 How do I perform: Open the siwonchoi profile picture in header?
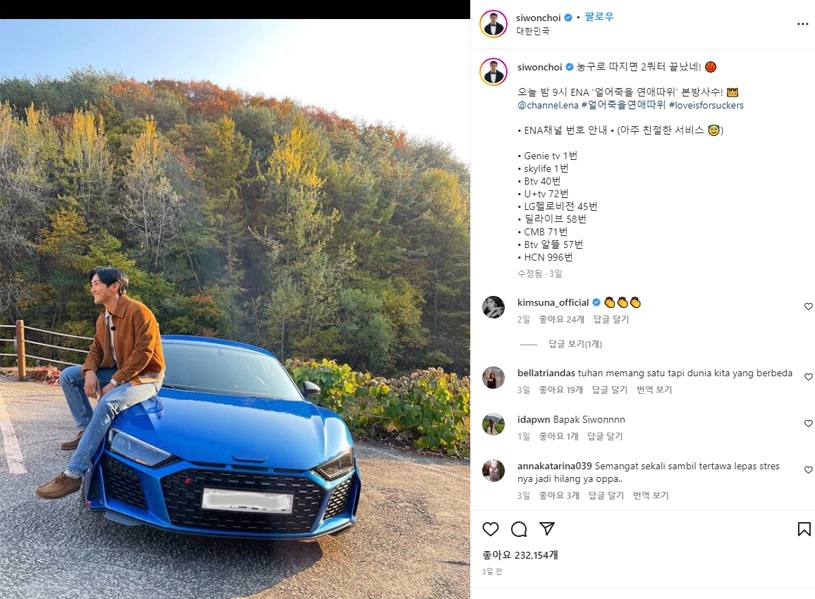493,24
